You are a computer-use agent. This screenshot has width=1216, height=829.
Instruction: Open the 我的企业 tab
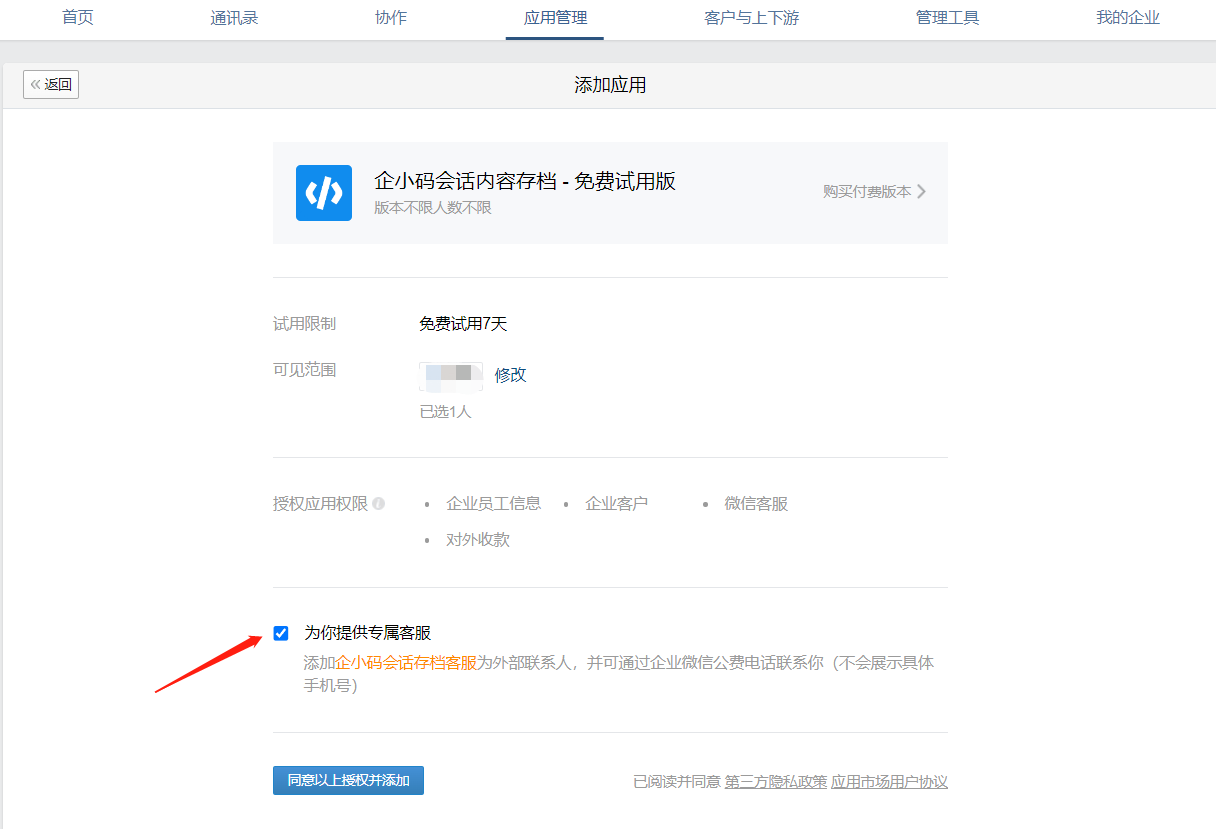click(1128, 18)
